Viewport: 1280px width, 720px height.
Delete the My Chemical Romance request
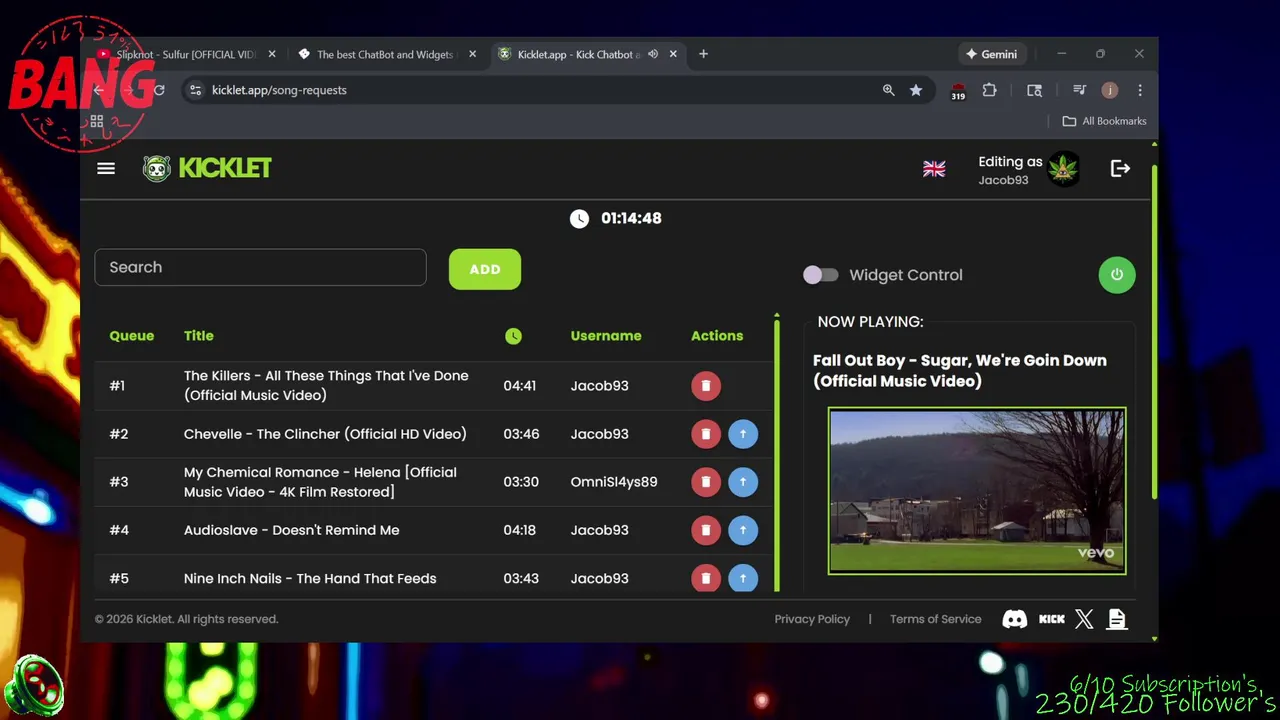pyautogui.click(x=706, y=482)
